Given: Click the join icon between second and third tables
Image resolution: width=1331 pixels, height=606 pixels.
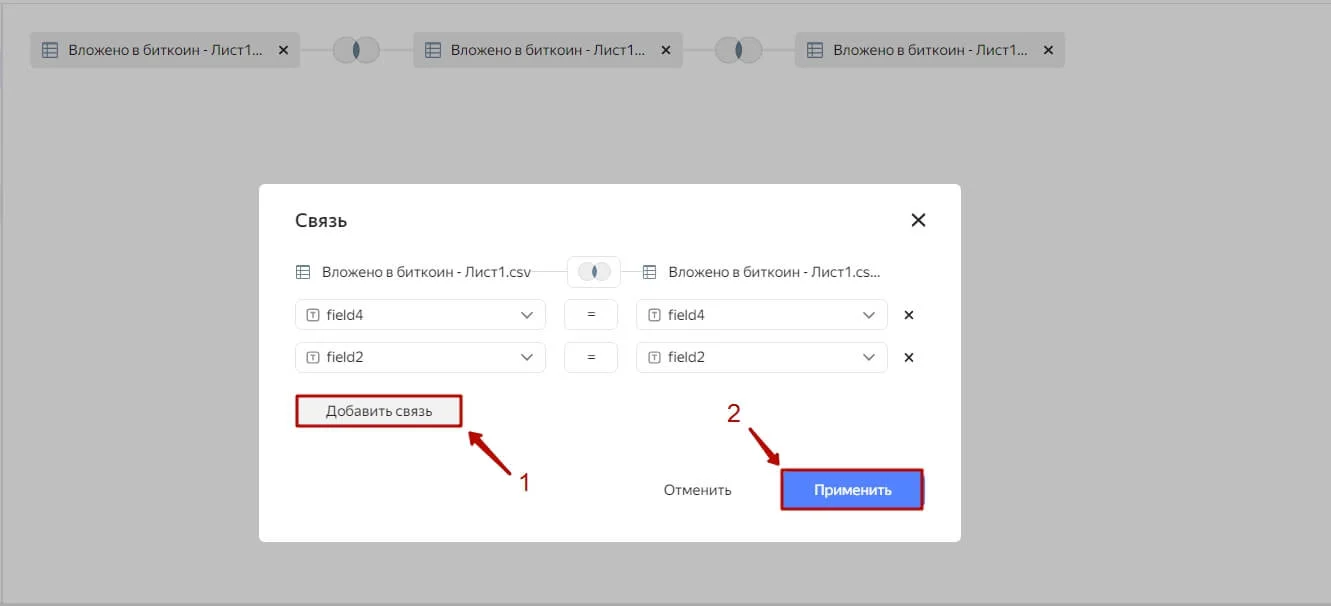Looking at the screenshot, I should (738, 50).
